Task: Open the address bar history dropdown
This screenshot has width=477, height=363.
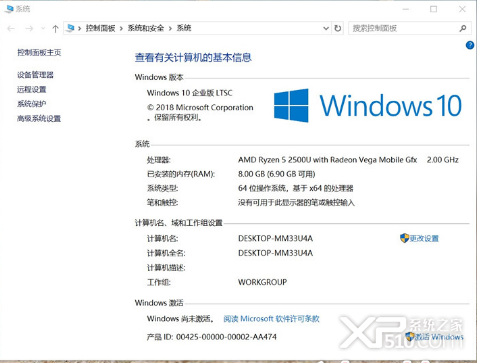Action: pos(326,29)
